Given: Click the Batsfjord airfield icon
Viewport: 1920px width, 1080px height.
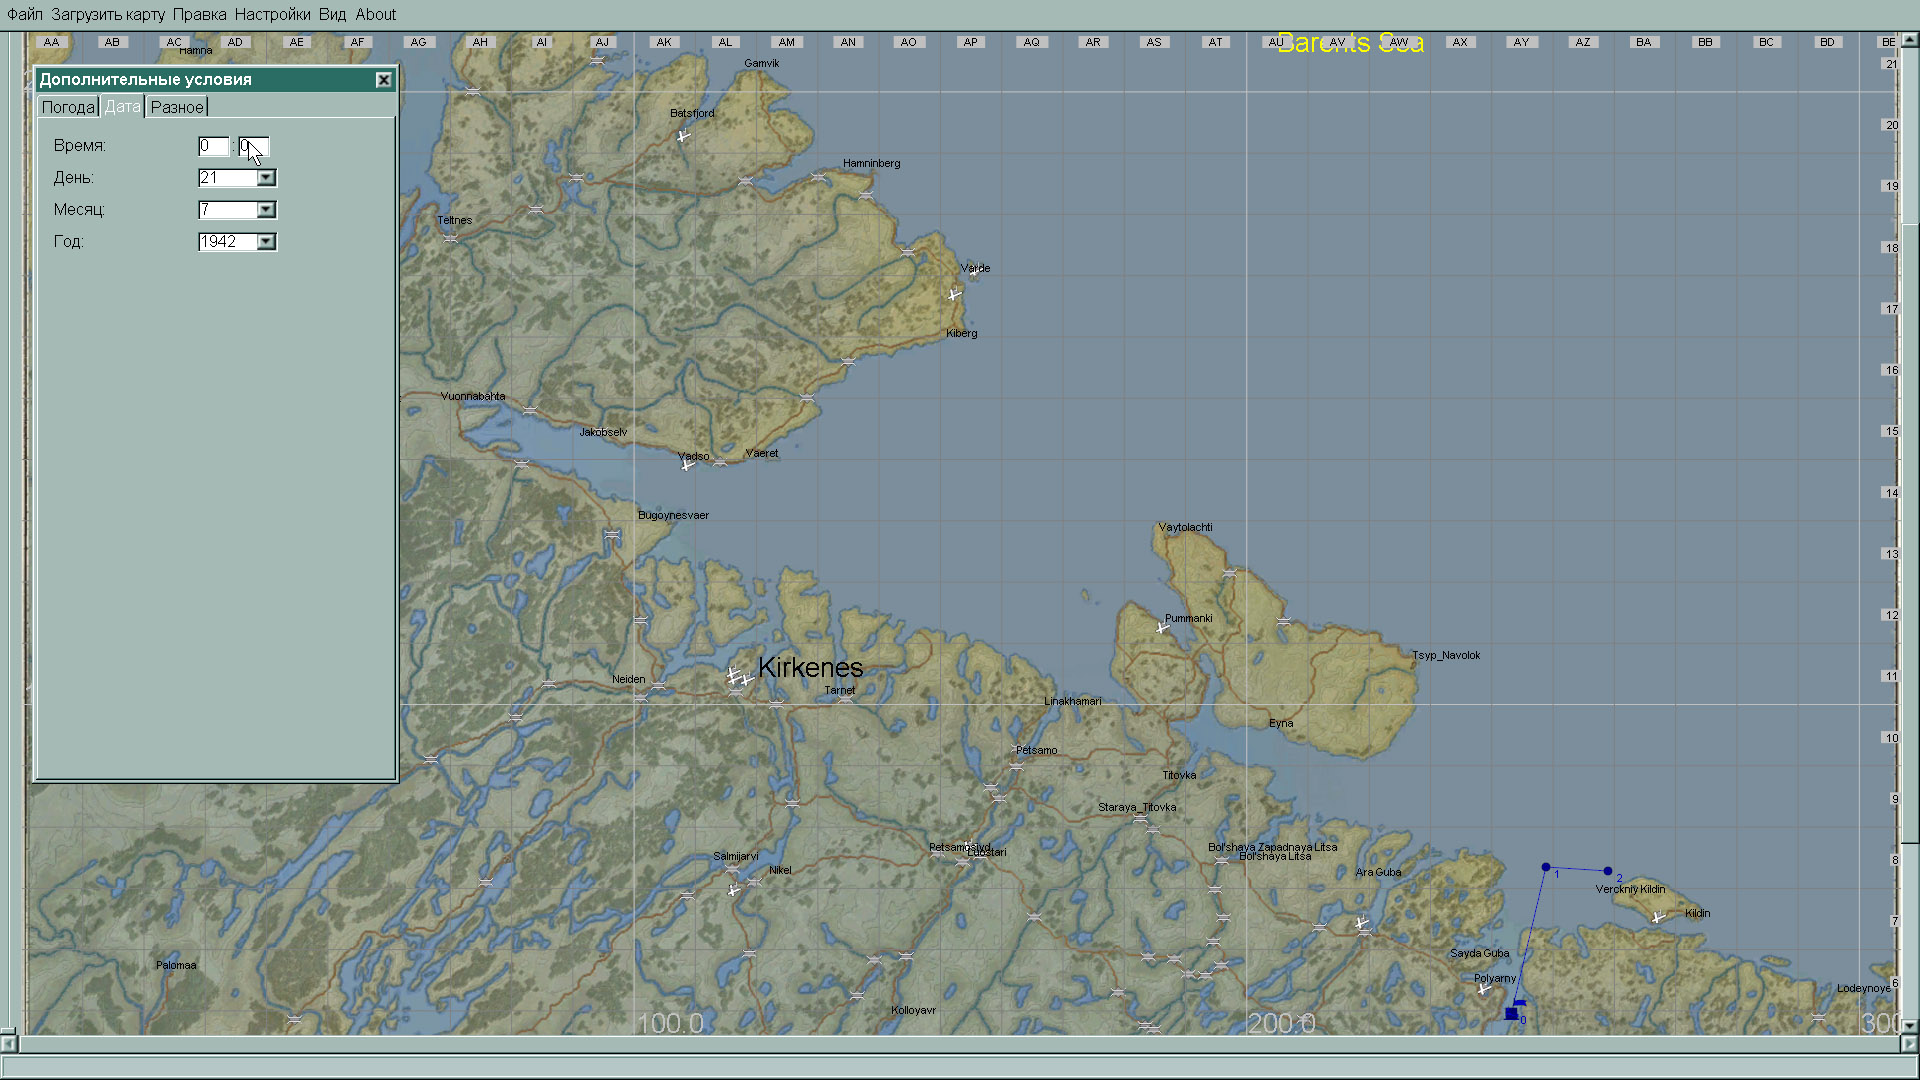Looking at the screenshot, I should coord(684,135).
